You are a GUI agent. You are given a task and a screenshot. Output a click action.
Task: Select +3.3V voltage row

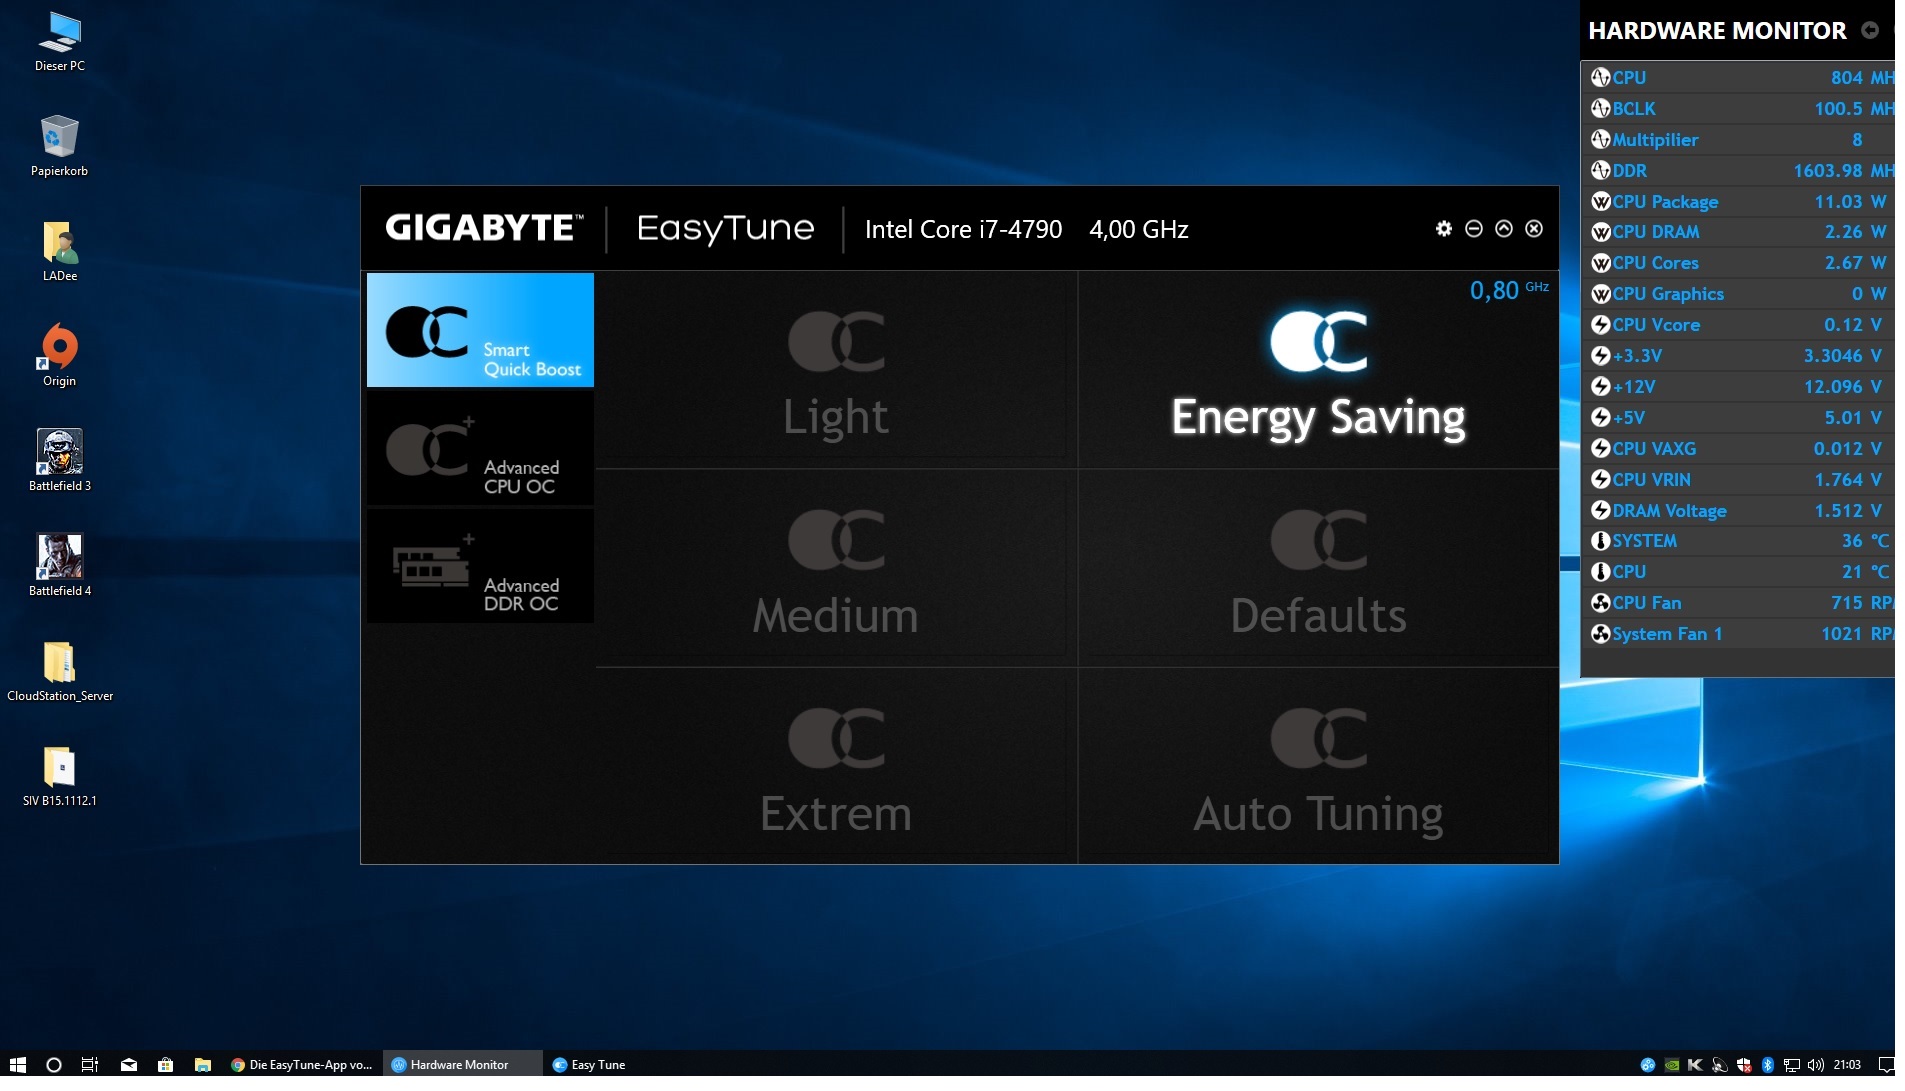1740,356
